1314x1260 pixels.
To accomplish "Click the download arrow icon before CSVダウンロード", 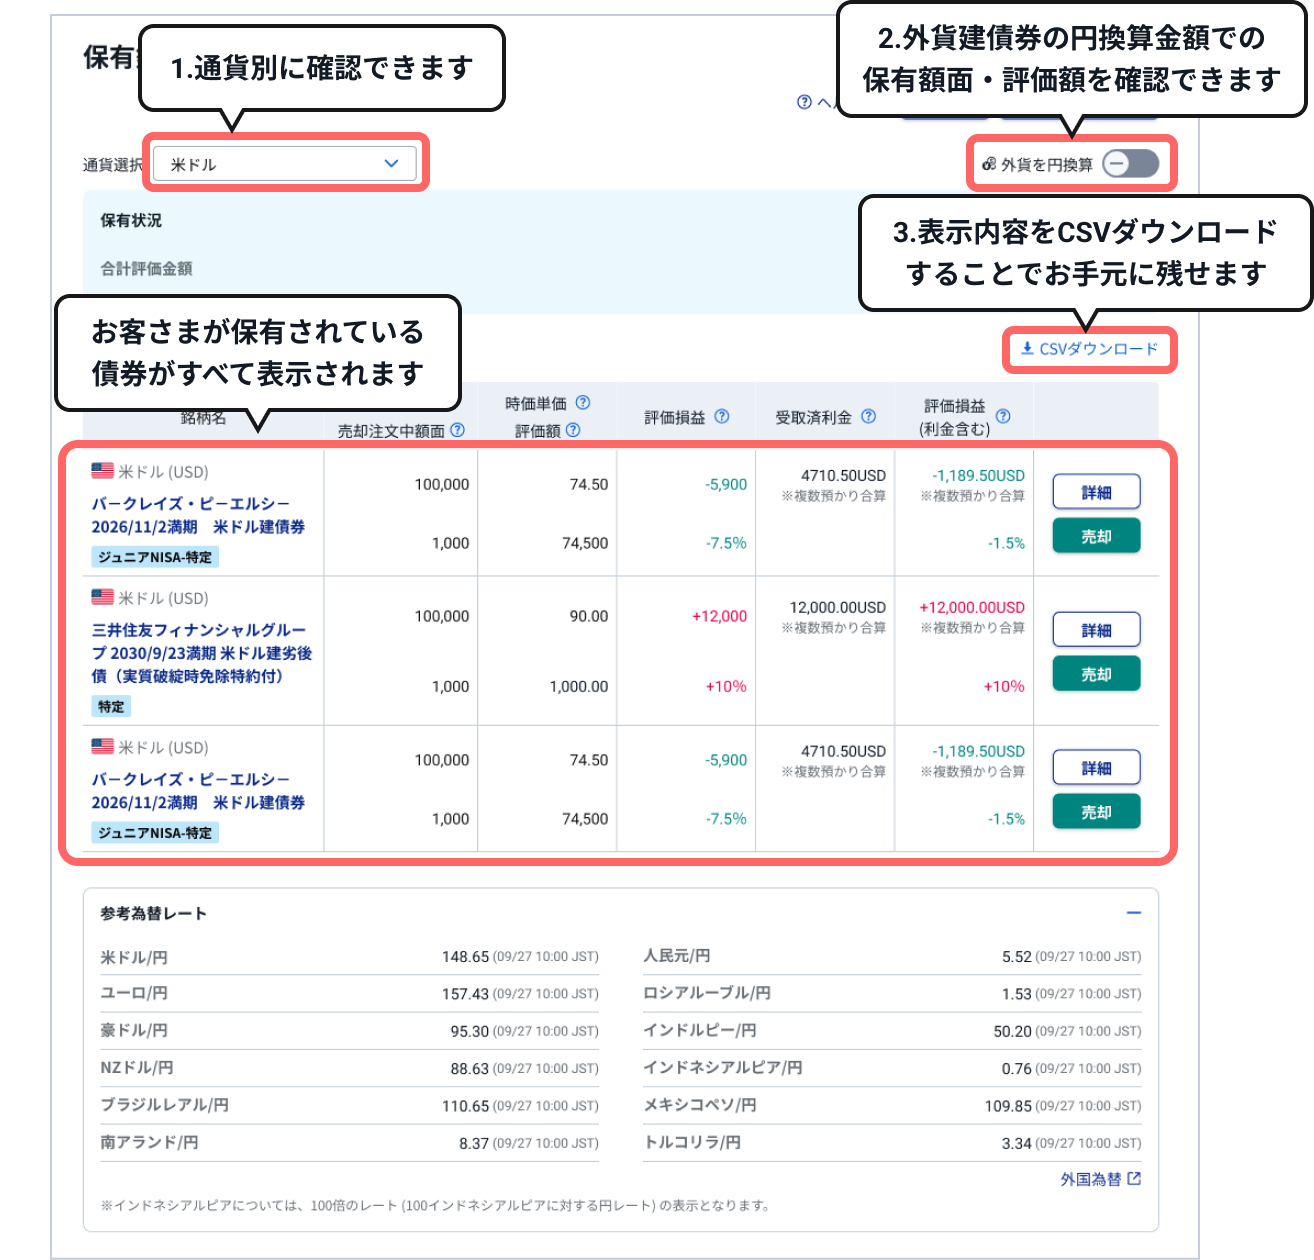I will (1027, 348).
